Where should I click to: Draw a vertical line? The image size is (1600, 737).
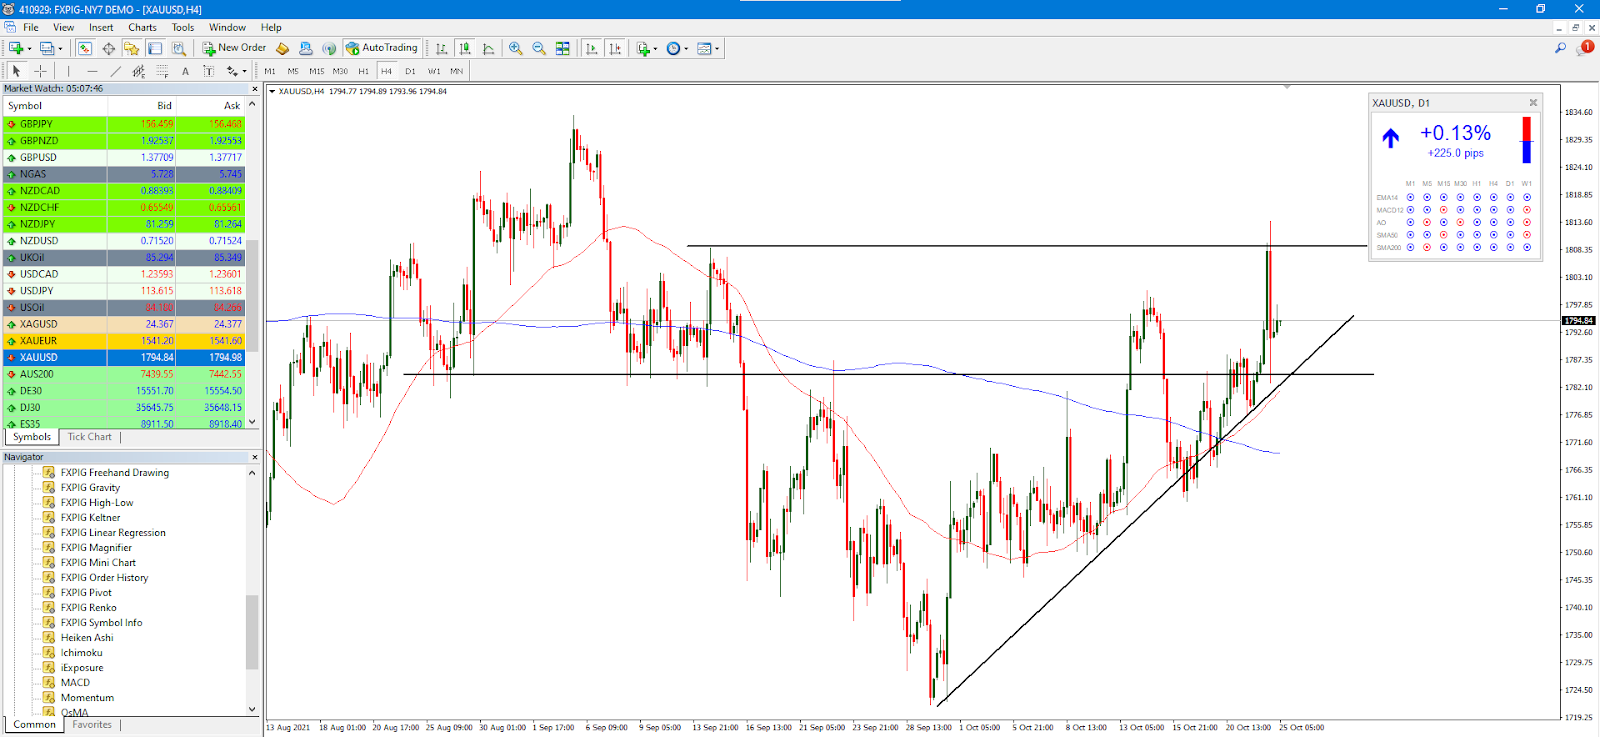pyautogui.click(x=68, y=71)
